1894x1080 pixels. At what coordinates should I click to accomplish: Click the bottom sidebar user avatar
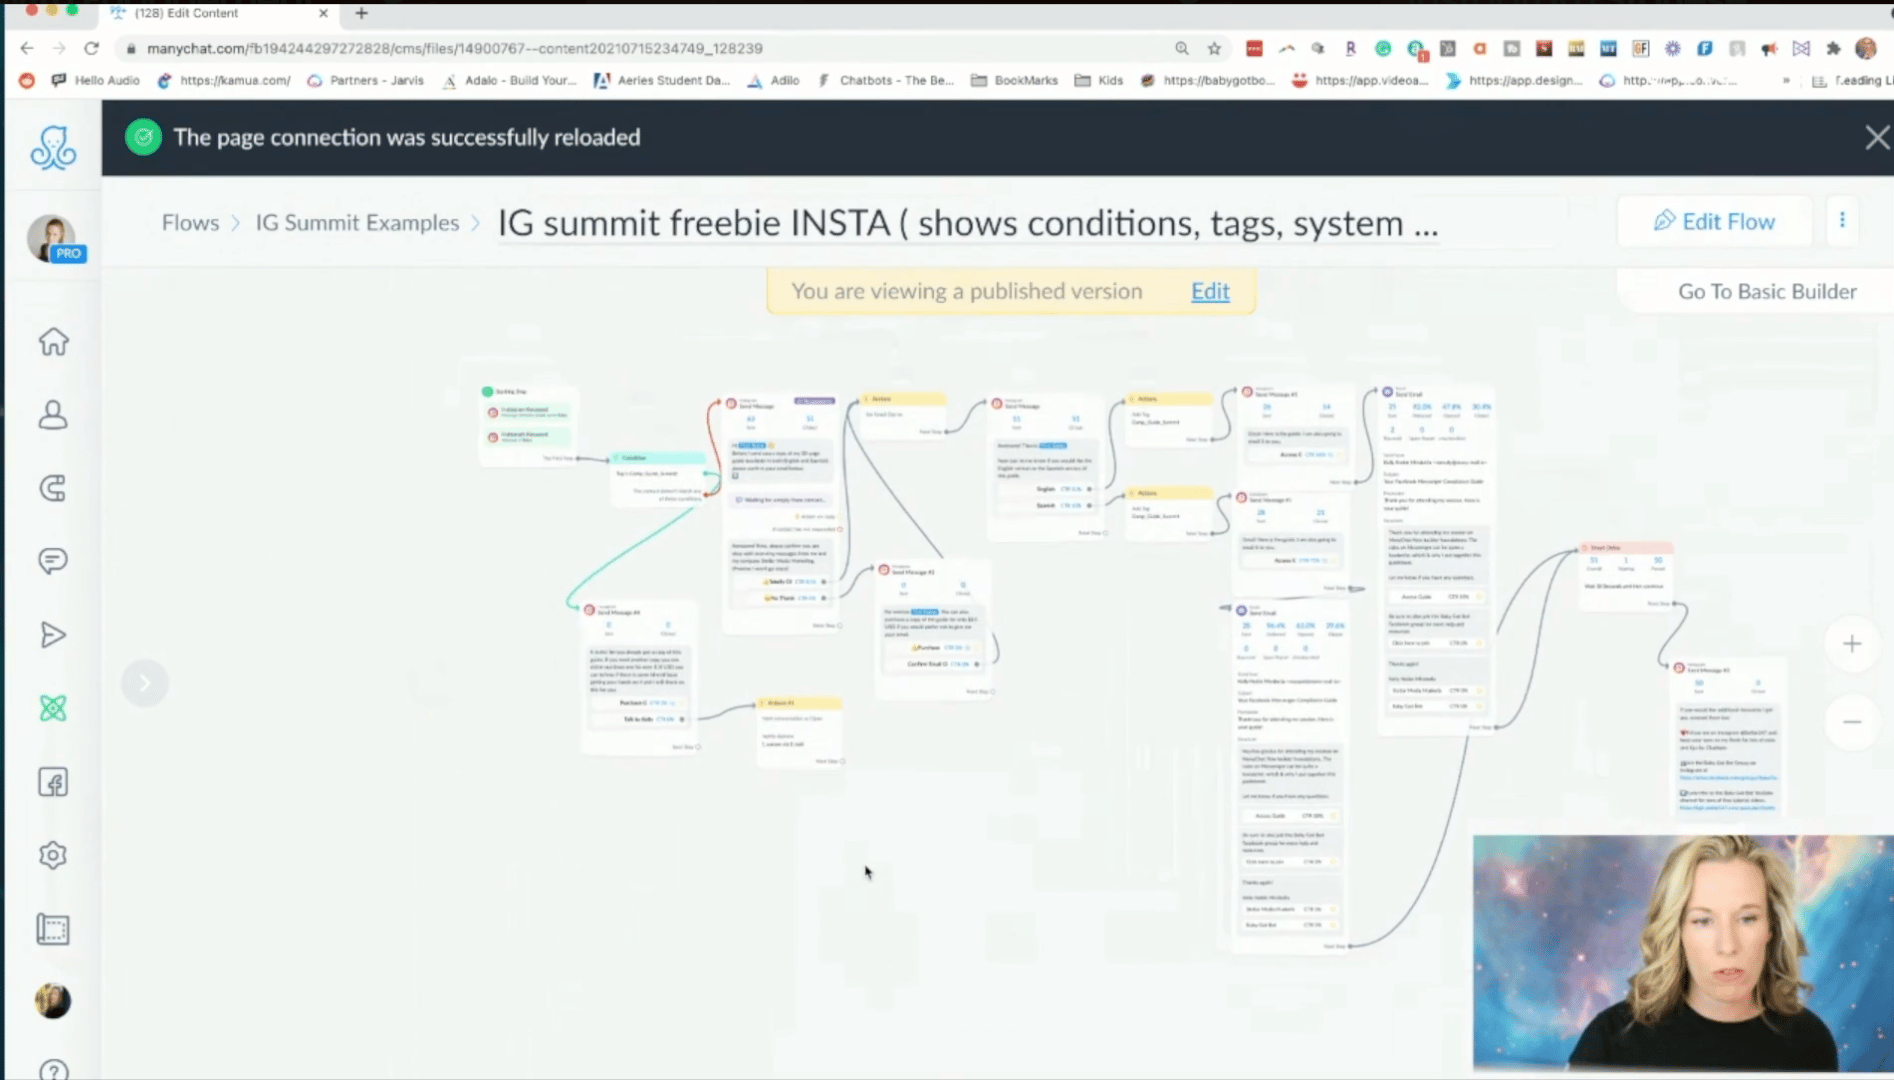[x=53, y=1001]
